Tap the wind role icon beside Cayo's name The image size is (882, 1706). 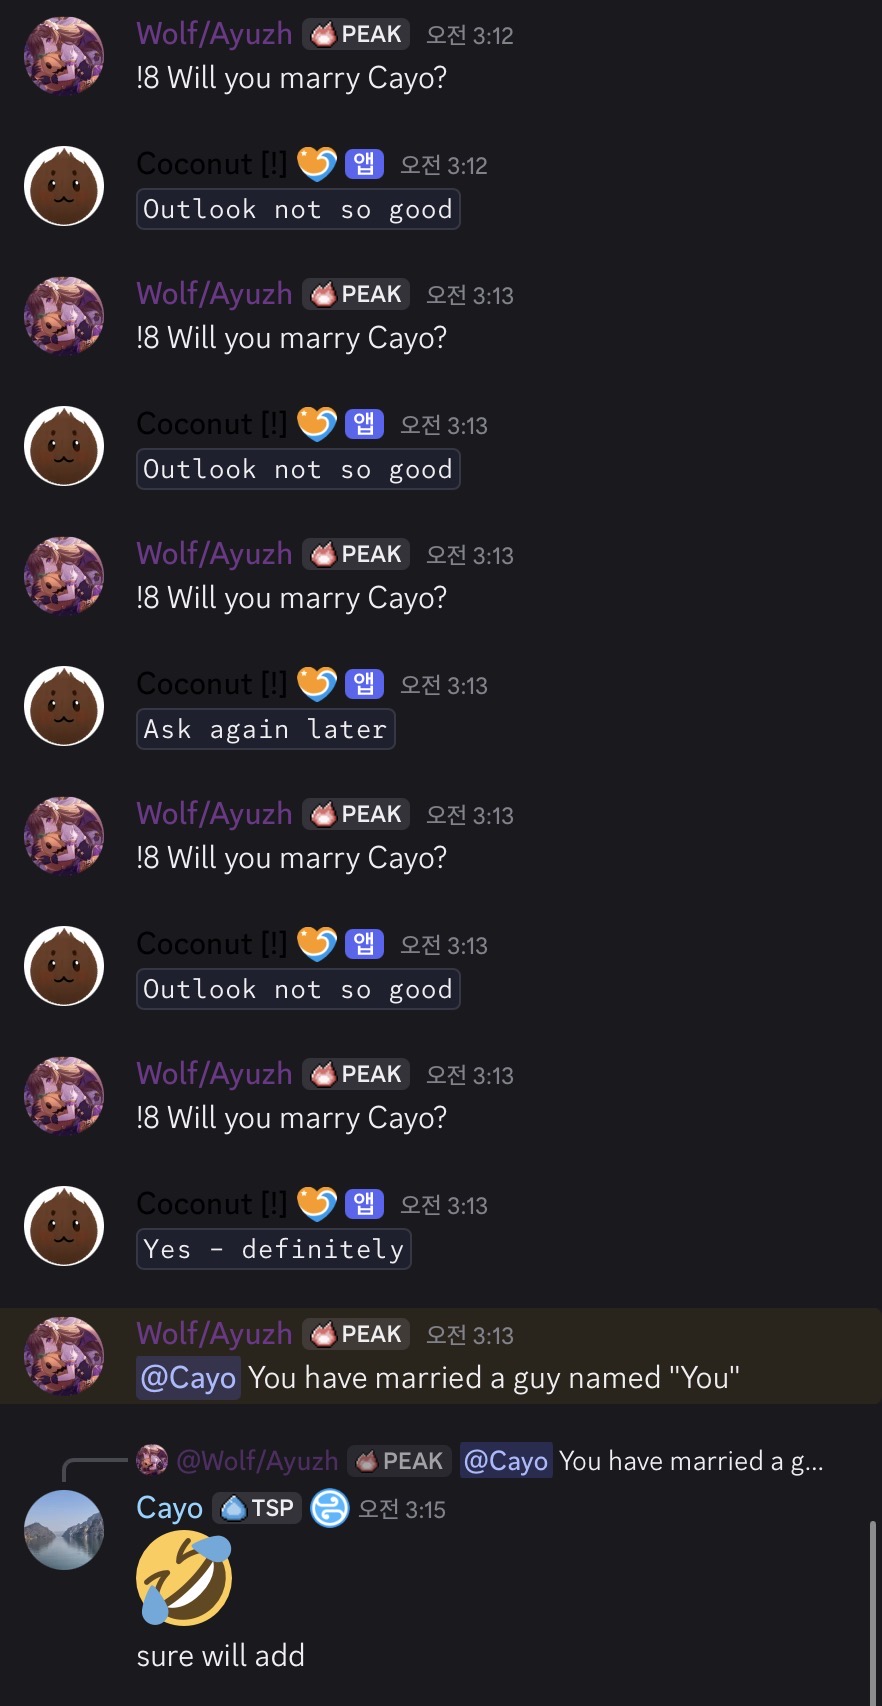[330, 1508]
